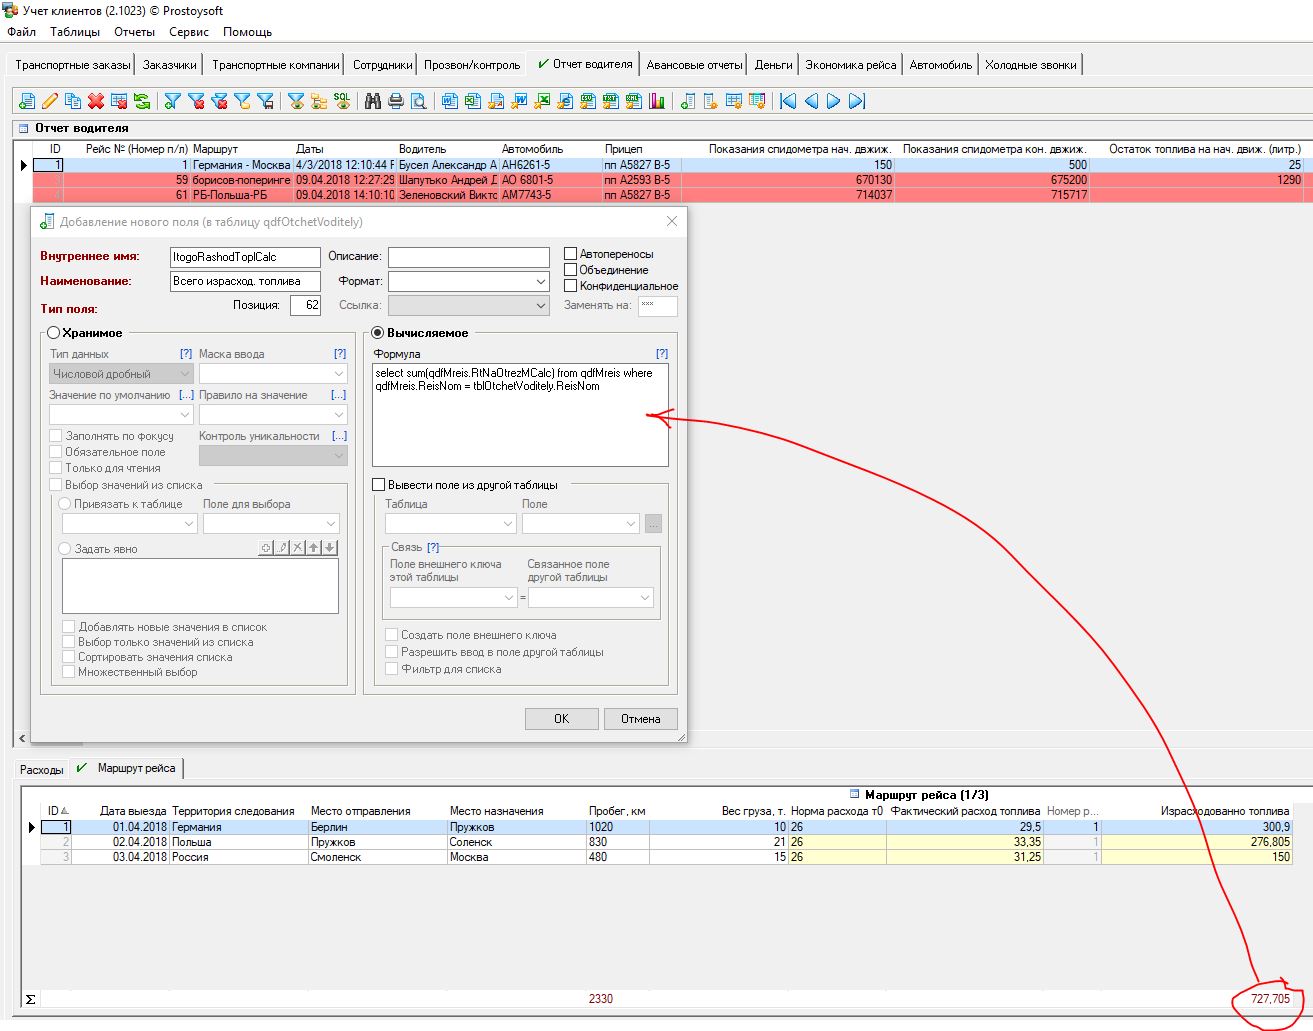Go to last record navigation icon
1313x1031 pixels.
coord(856,101)
